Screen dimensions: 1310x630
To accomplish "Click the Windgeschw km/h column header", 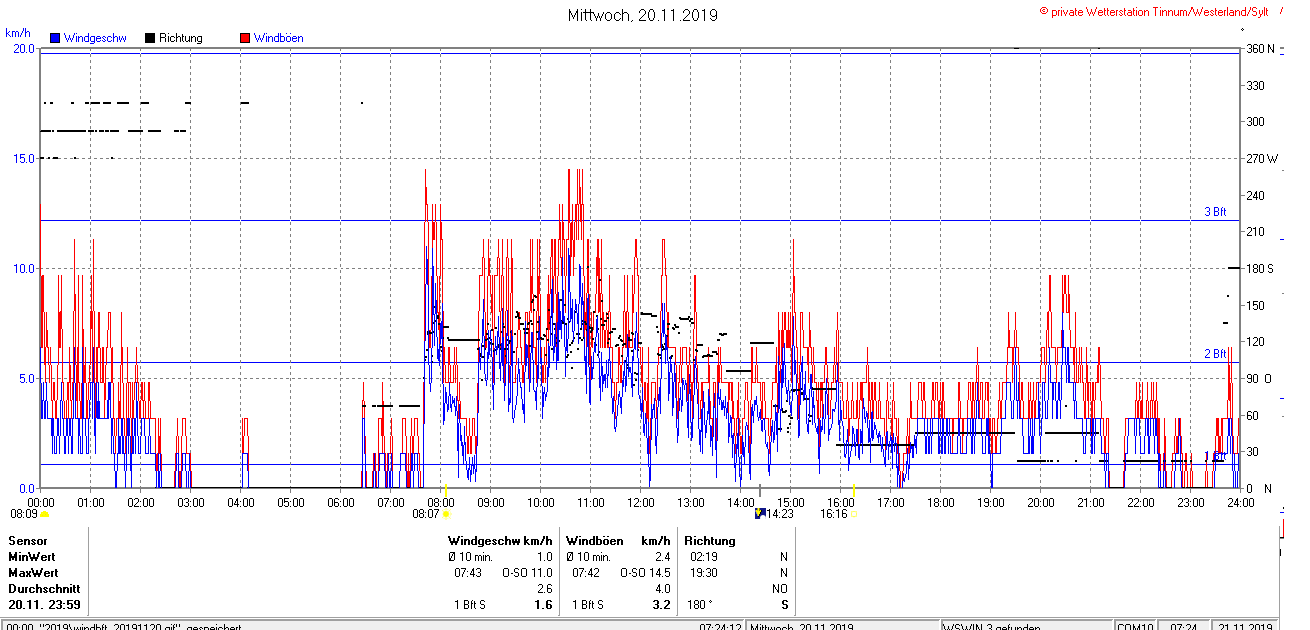I will pyautogui.click(x=499, y=540).
